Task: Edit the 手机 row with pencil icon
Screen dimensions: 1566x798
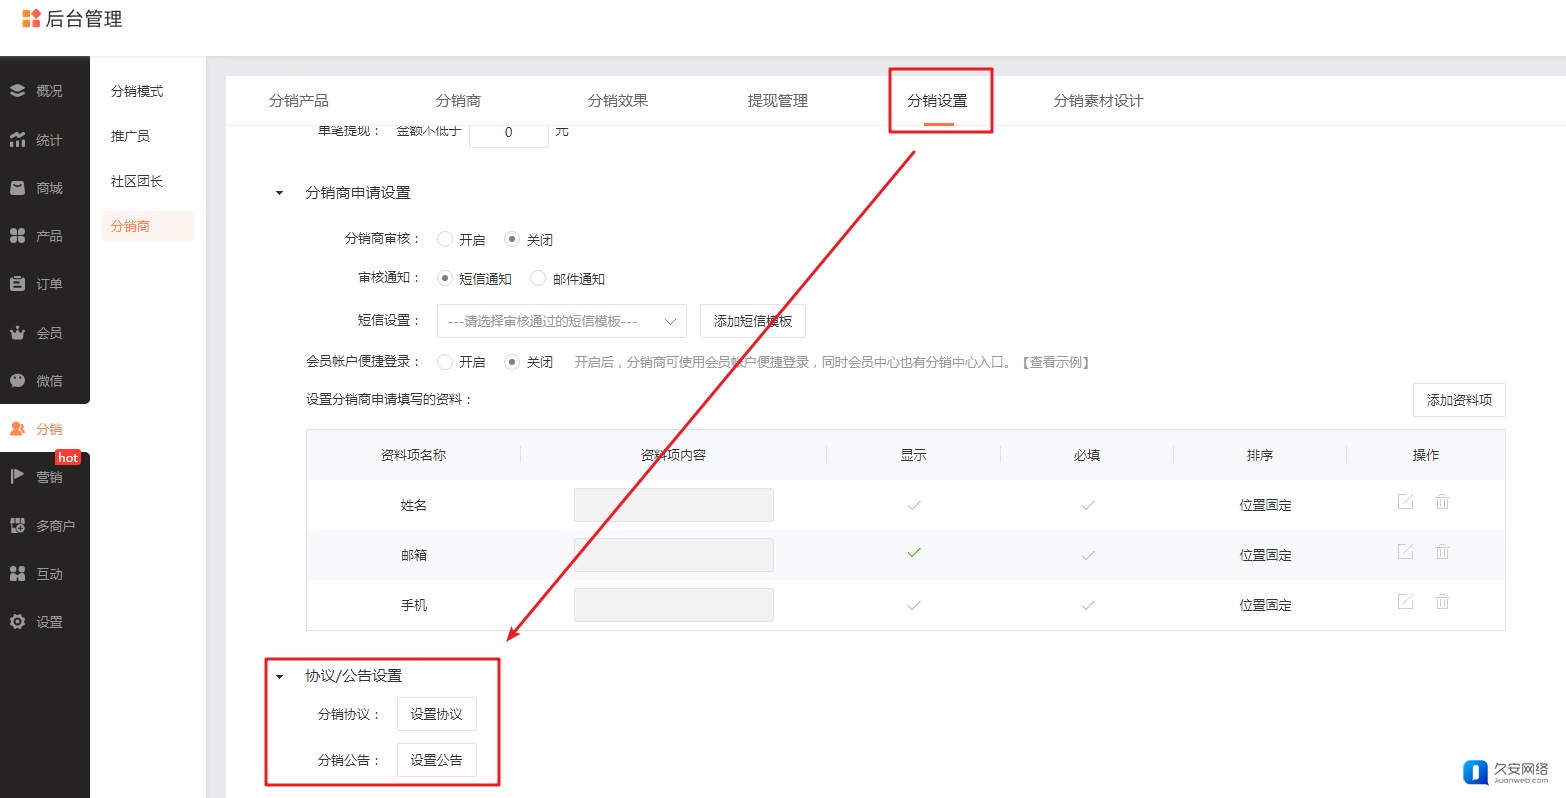Action: (1405, 602)
